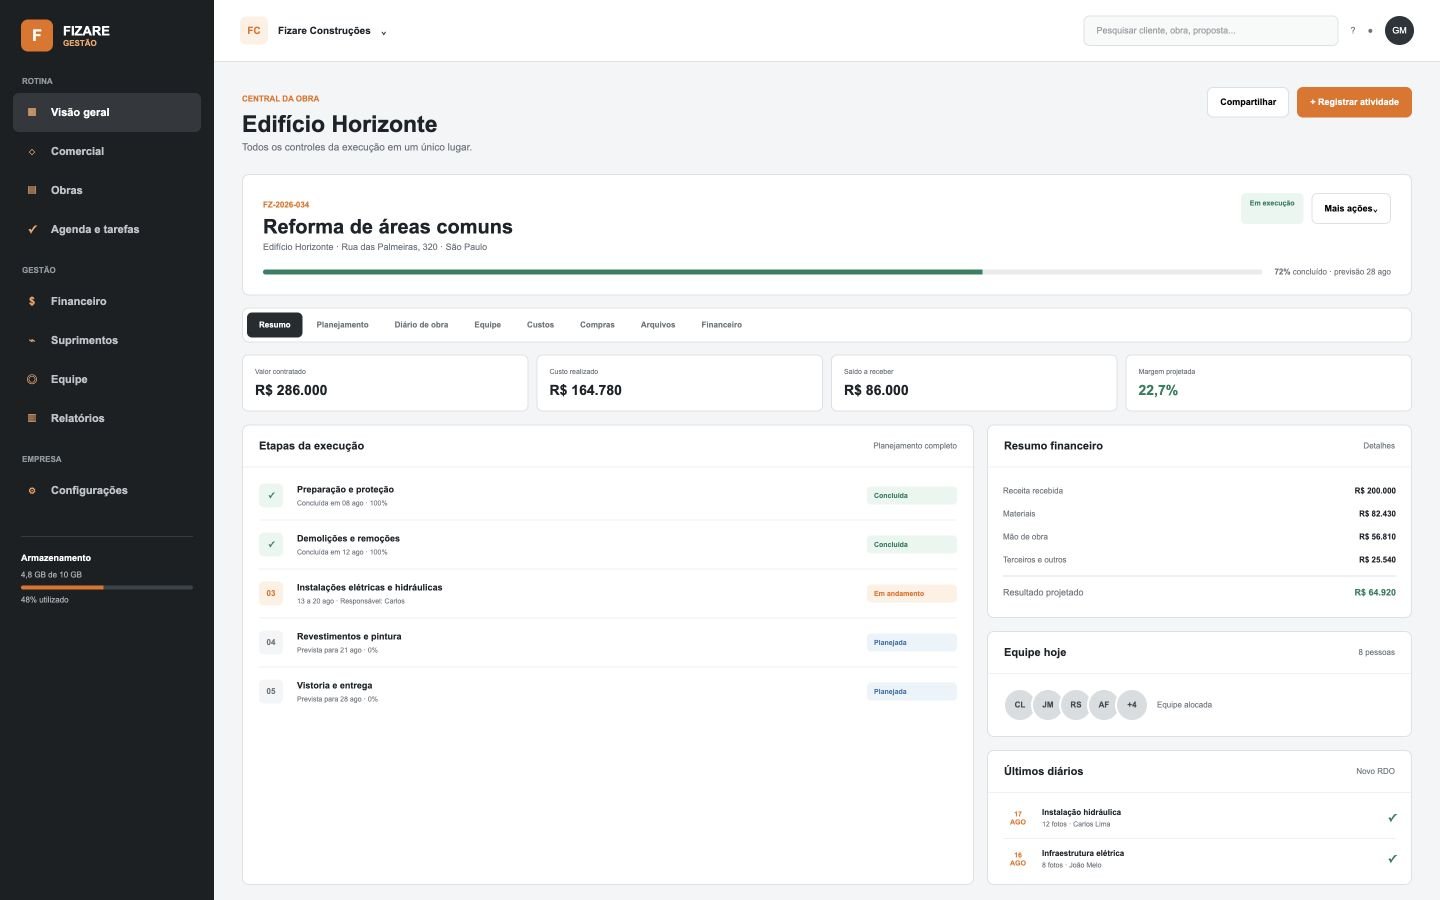This screenshot has height=900, width=1440.
Task: Go to the Compras tab
Action: pyautogui.click(x=597, y=325)
